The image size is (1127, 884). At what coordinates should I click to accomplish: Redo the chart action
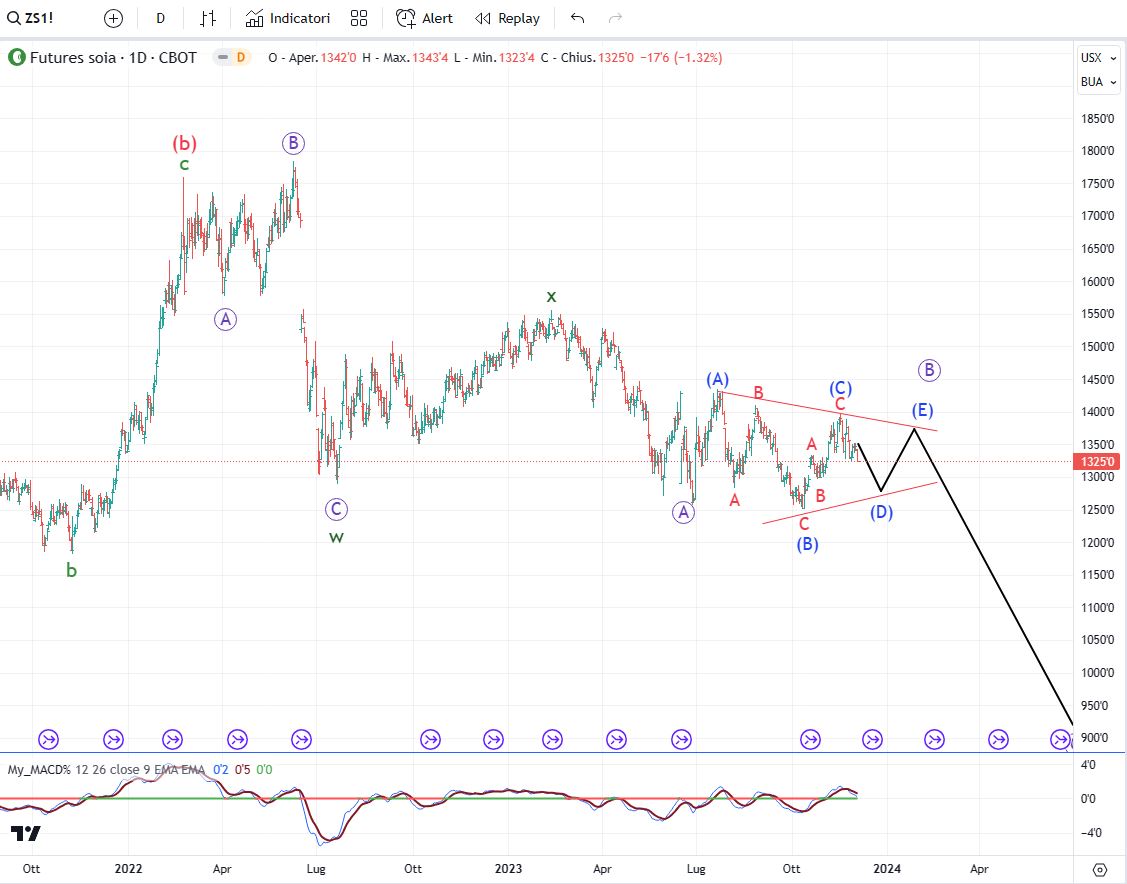click(x=615, y=19)
